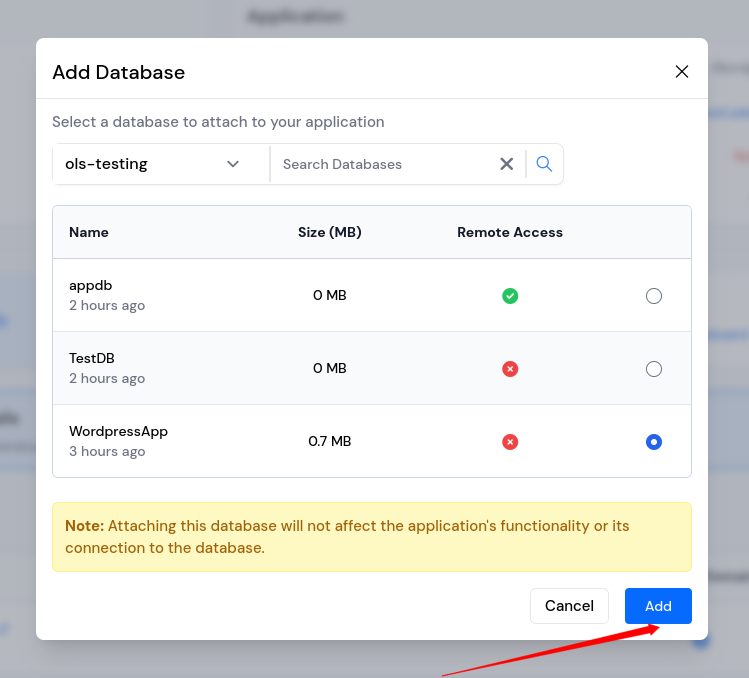Close the Add Database dialog
The image size is (749, 678).
(x=682, y=72)
